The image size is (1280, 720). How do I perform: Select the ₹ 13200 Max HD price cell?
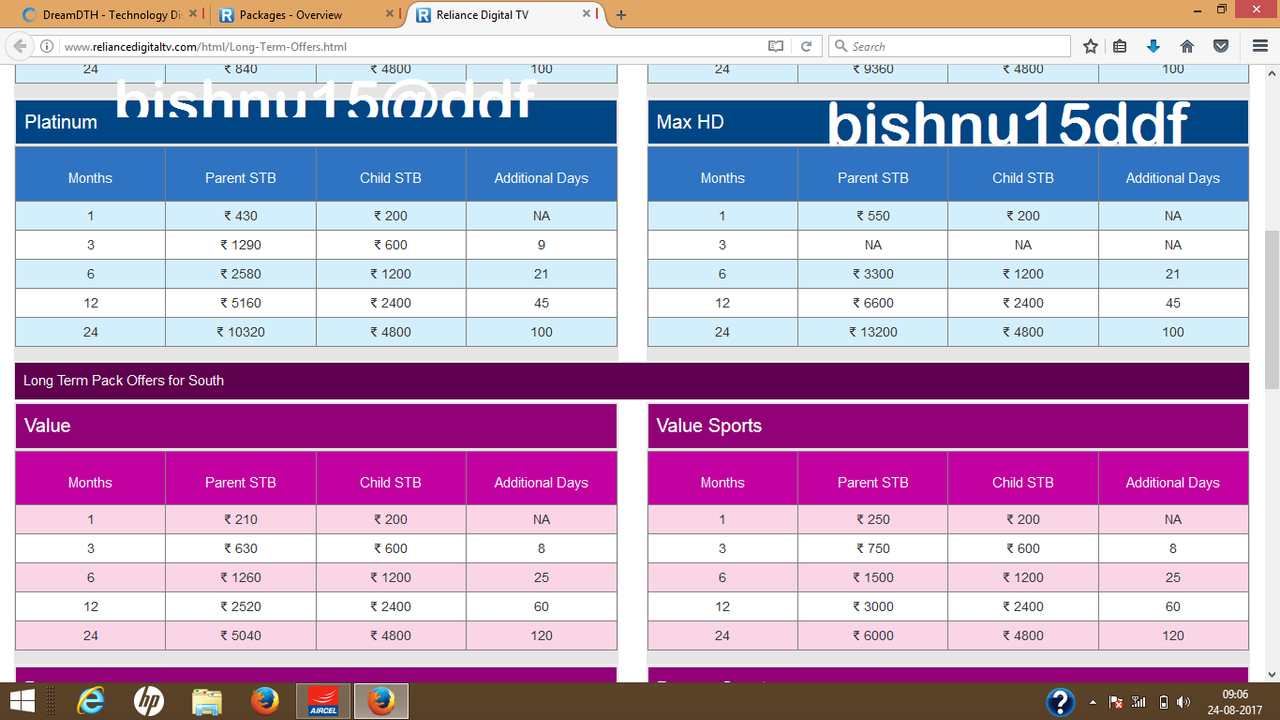[x=873, y=332]
